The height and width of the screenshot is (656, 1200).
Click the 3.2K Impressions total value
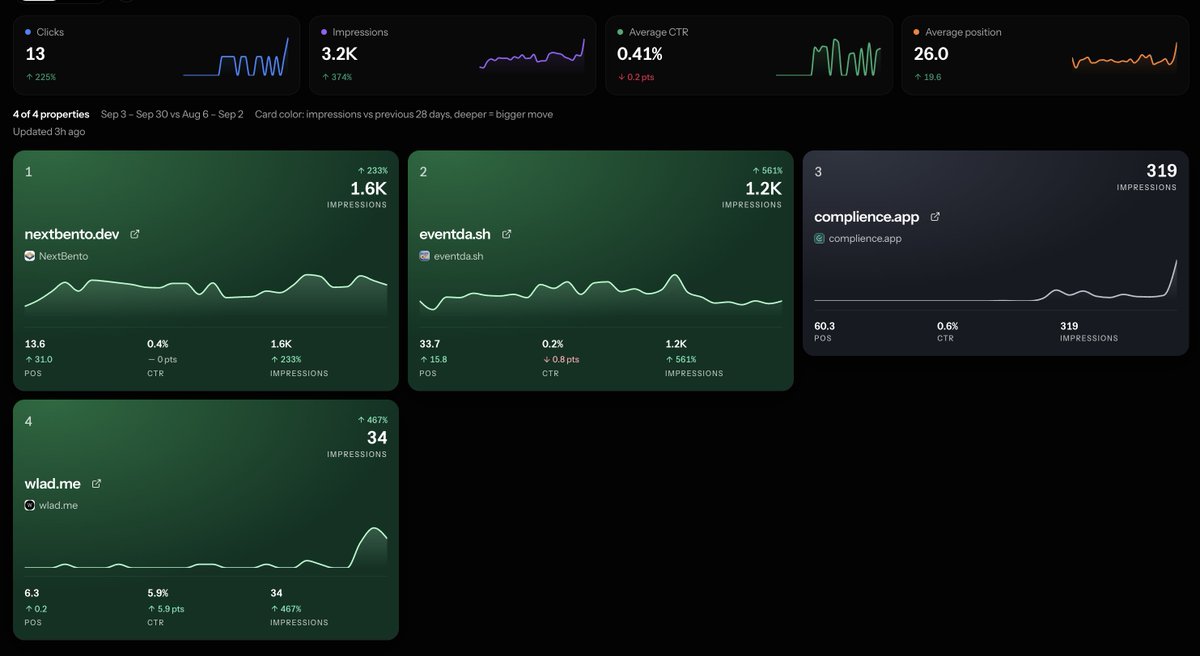tap(341, 54)
